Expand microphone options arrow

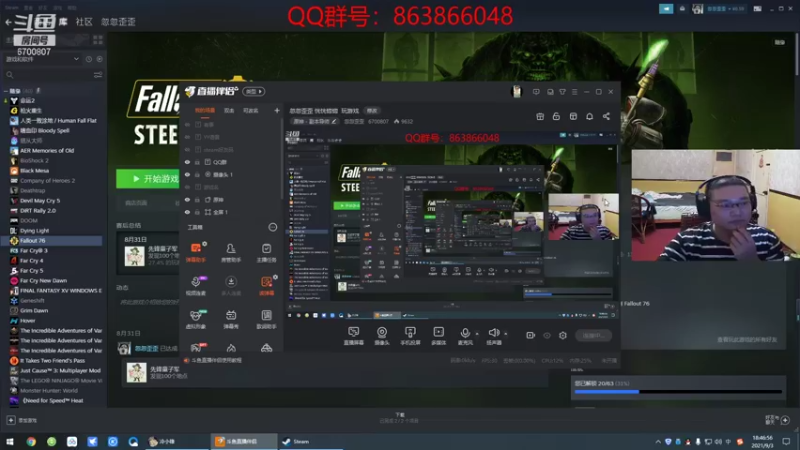coord(477,334)
